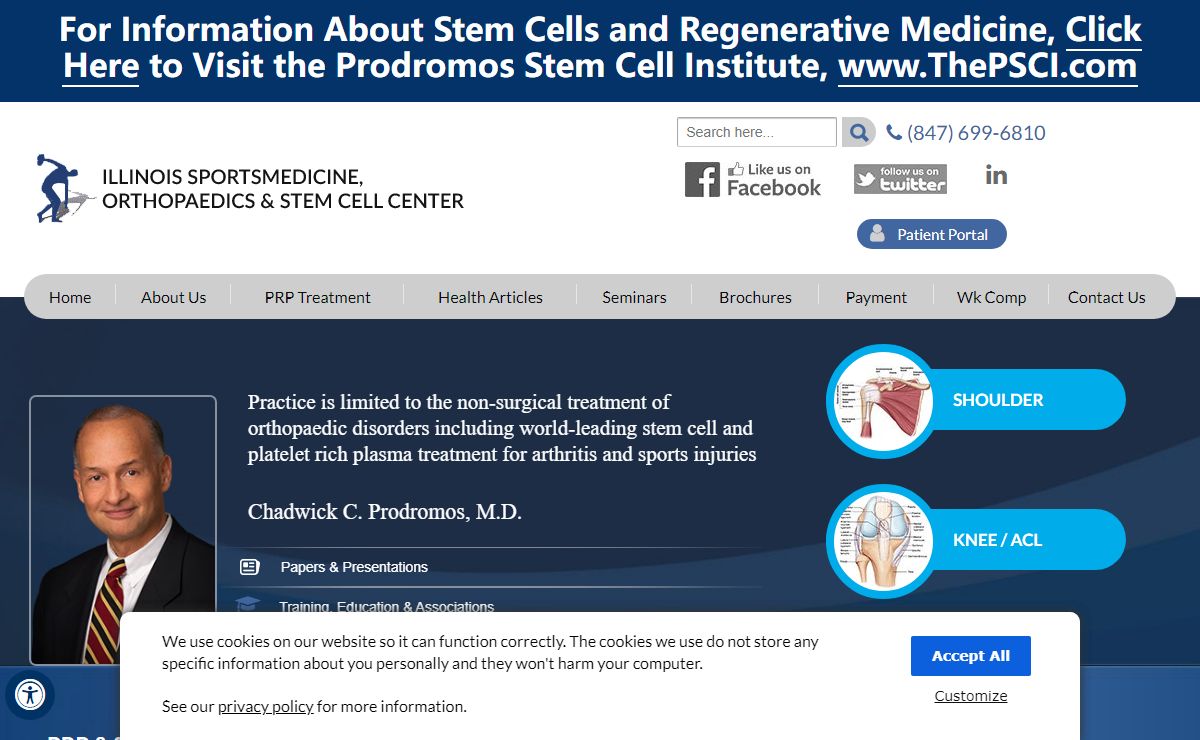The width and height of the screenshot is (1200, 740).
Task: Open the PRP Treatment menu
Action: tap(317, 297)
